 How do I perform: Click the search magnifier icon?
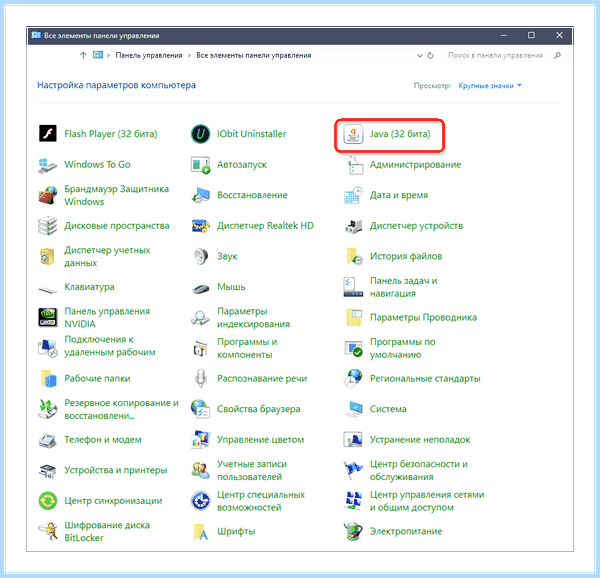click(x=557, y=55)
